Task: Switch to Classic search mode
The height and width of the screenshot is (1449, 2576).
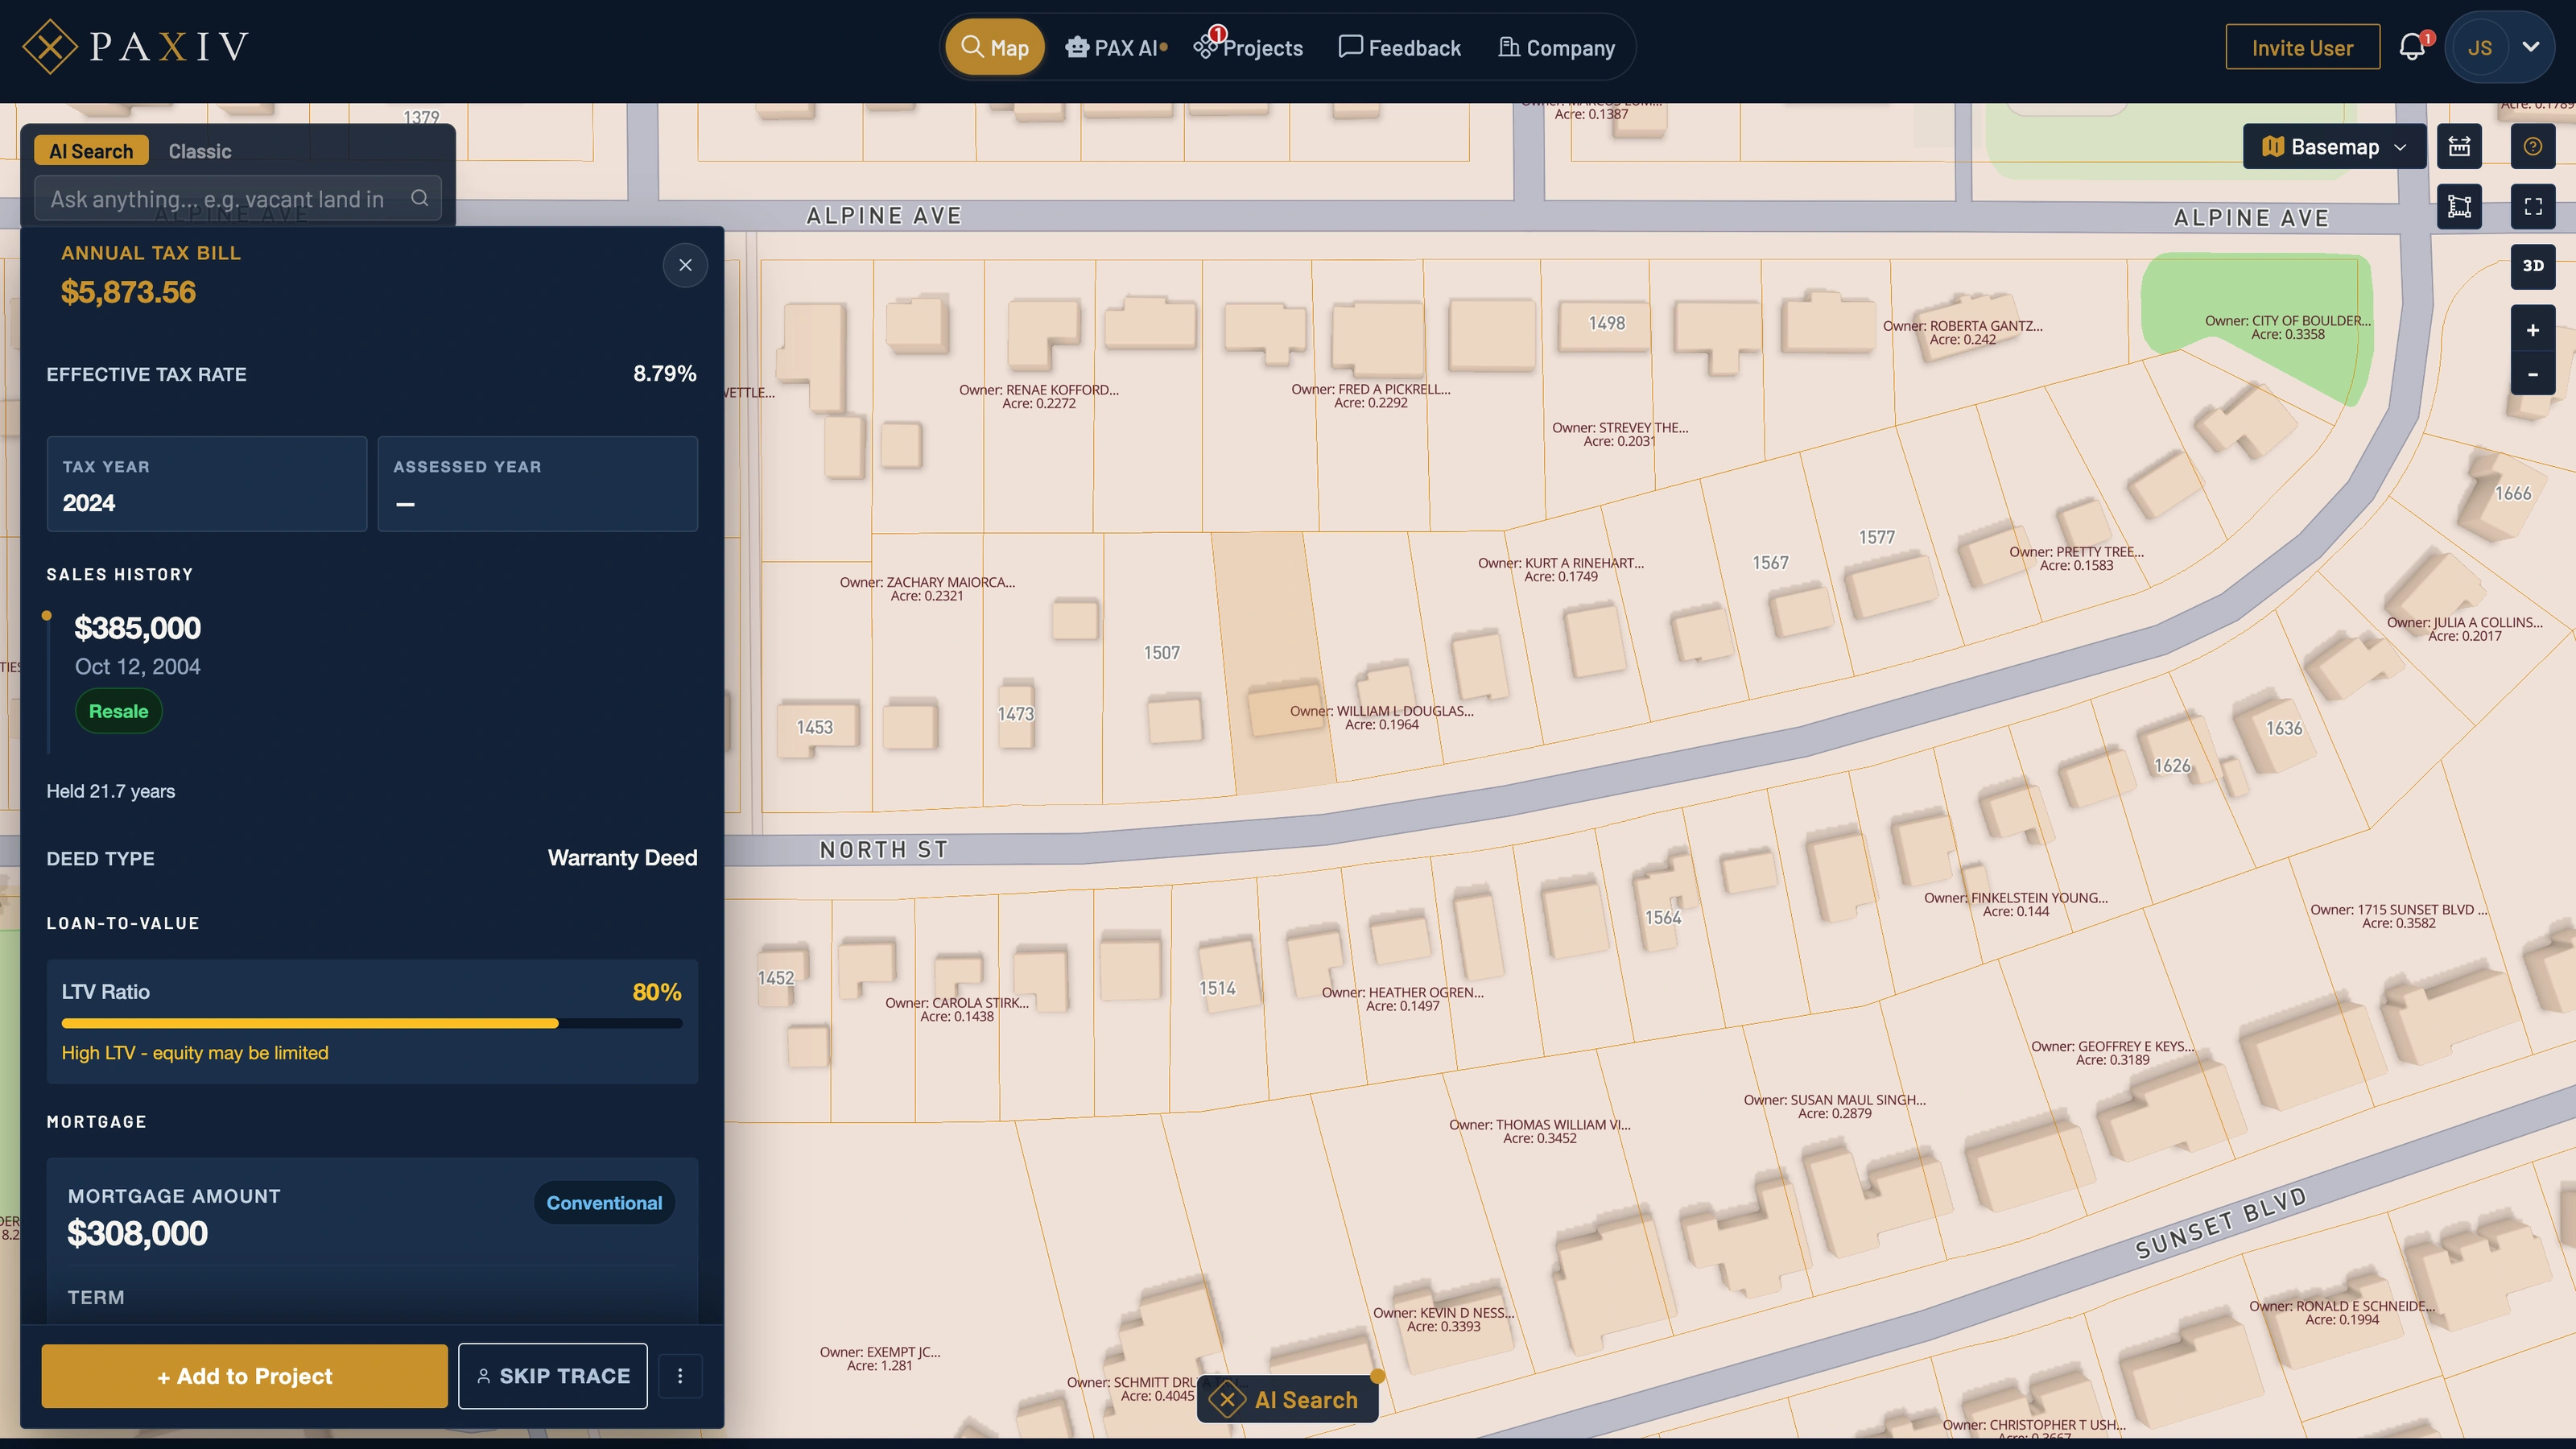Action: tap(200, 151)
